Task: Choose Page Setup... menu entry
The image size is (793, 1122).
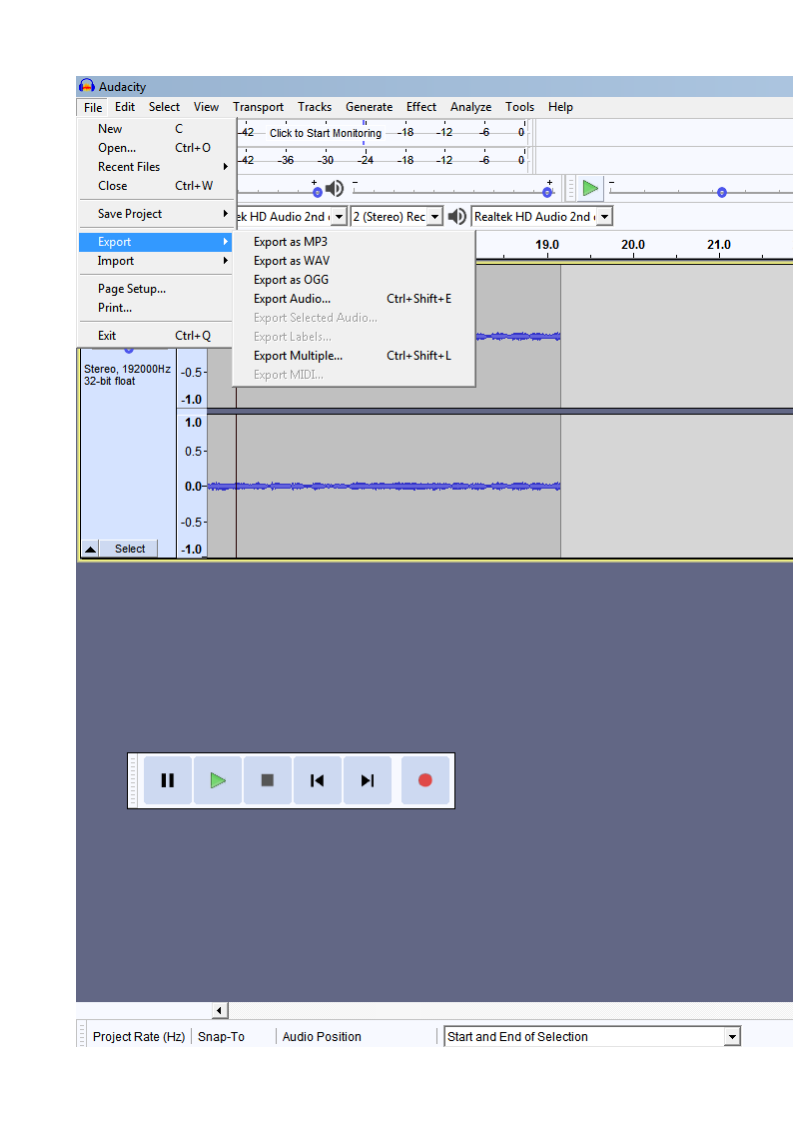Action: coord(155,289)
